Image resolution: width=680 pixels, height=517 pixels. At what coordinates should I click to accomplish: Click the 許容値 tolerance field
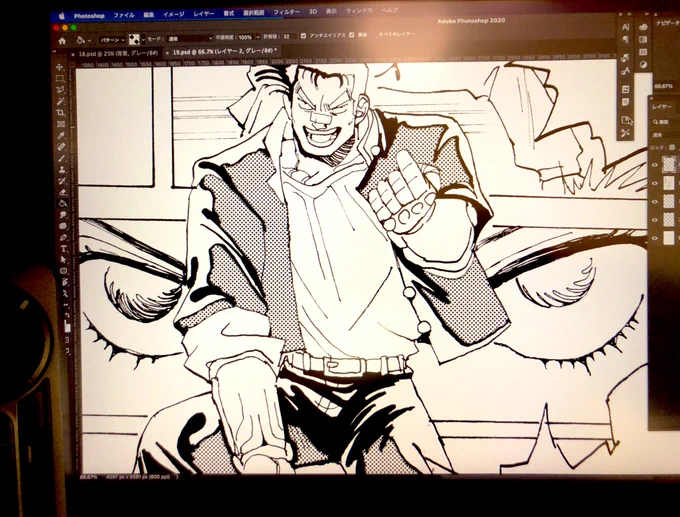[289, 36]
